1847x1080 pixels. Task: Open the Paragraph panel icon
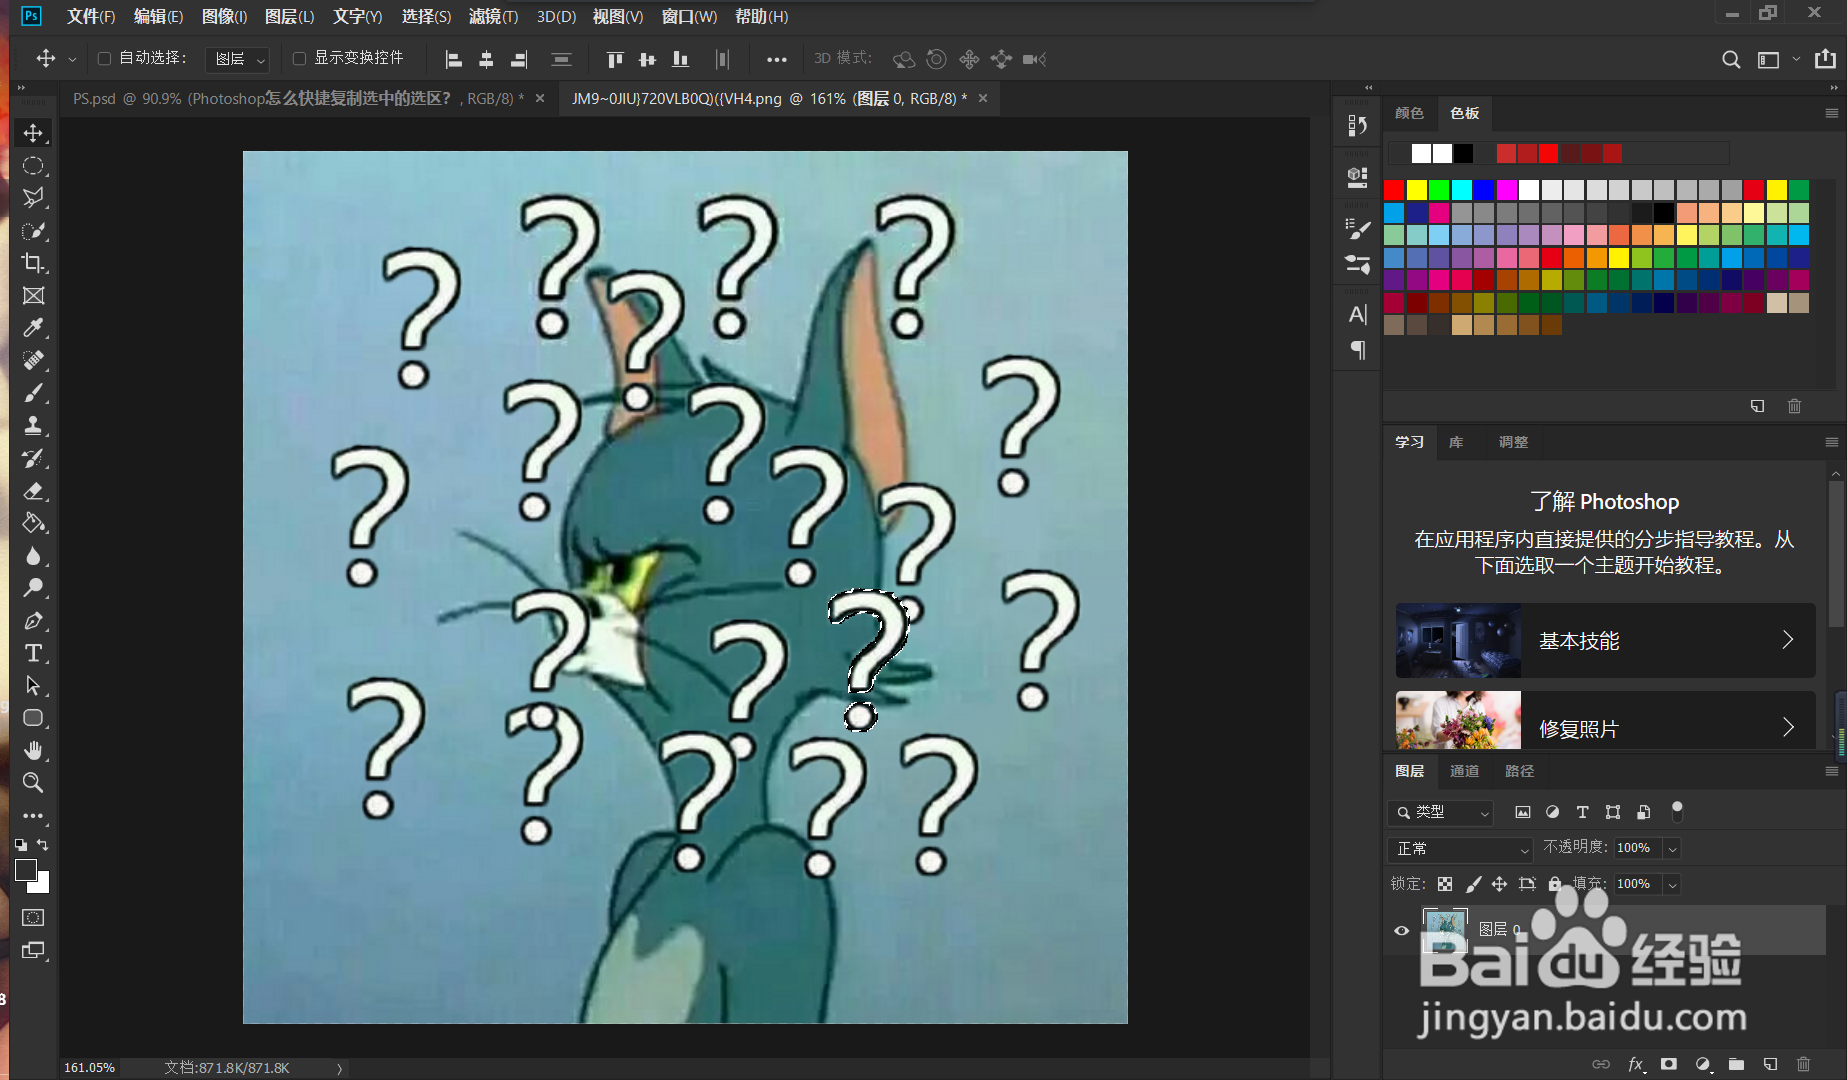point(1357,350)
